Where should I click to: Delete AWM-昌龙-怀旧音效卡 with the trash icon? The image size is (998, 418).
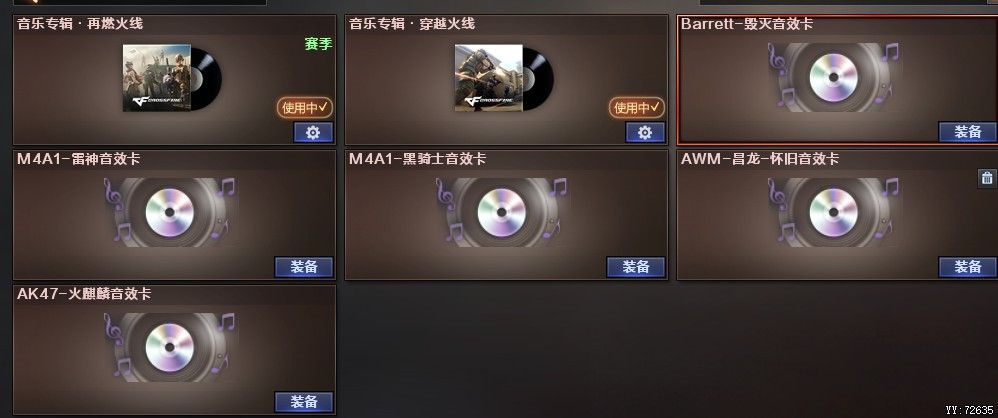[987, 178]
